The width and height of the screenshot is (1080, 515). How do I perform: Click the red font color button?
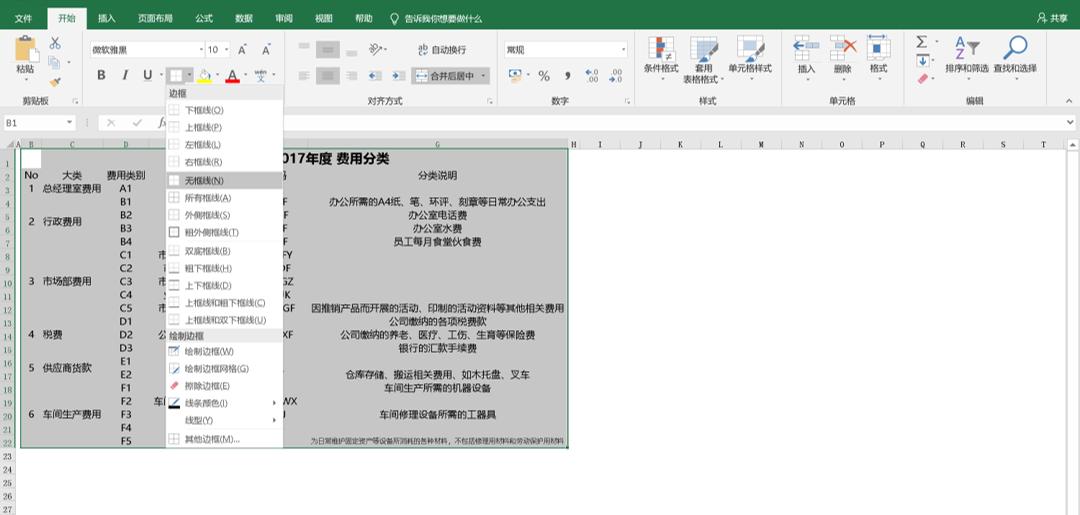233,75
